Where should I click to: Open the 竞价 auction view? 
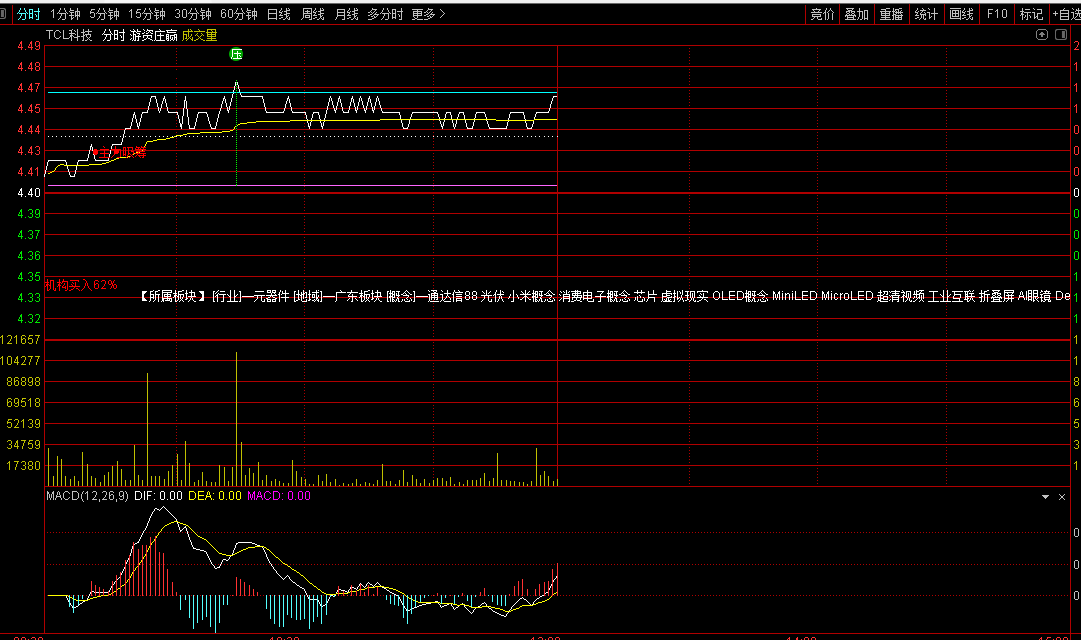[822, 14]
